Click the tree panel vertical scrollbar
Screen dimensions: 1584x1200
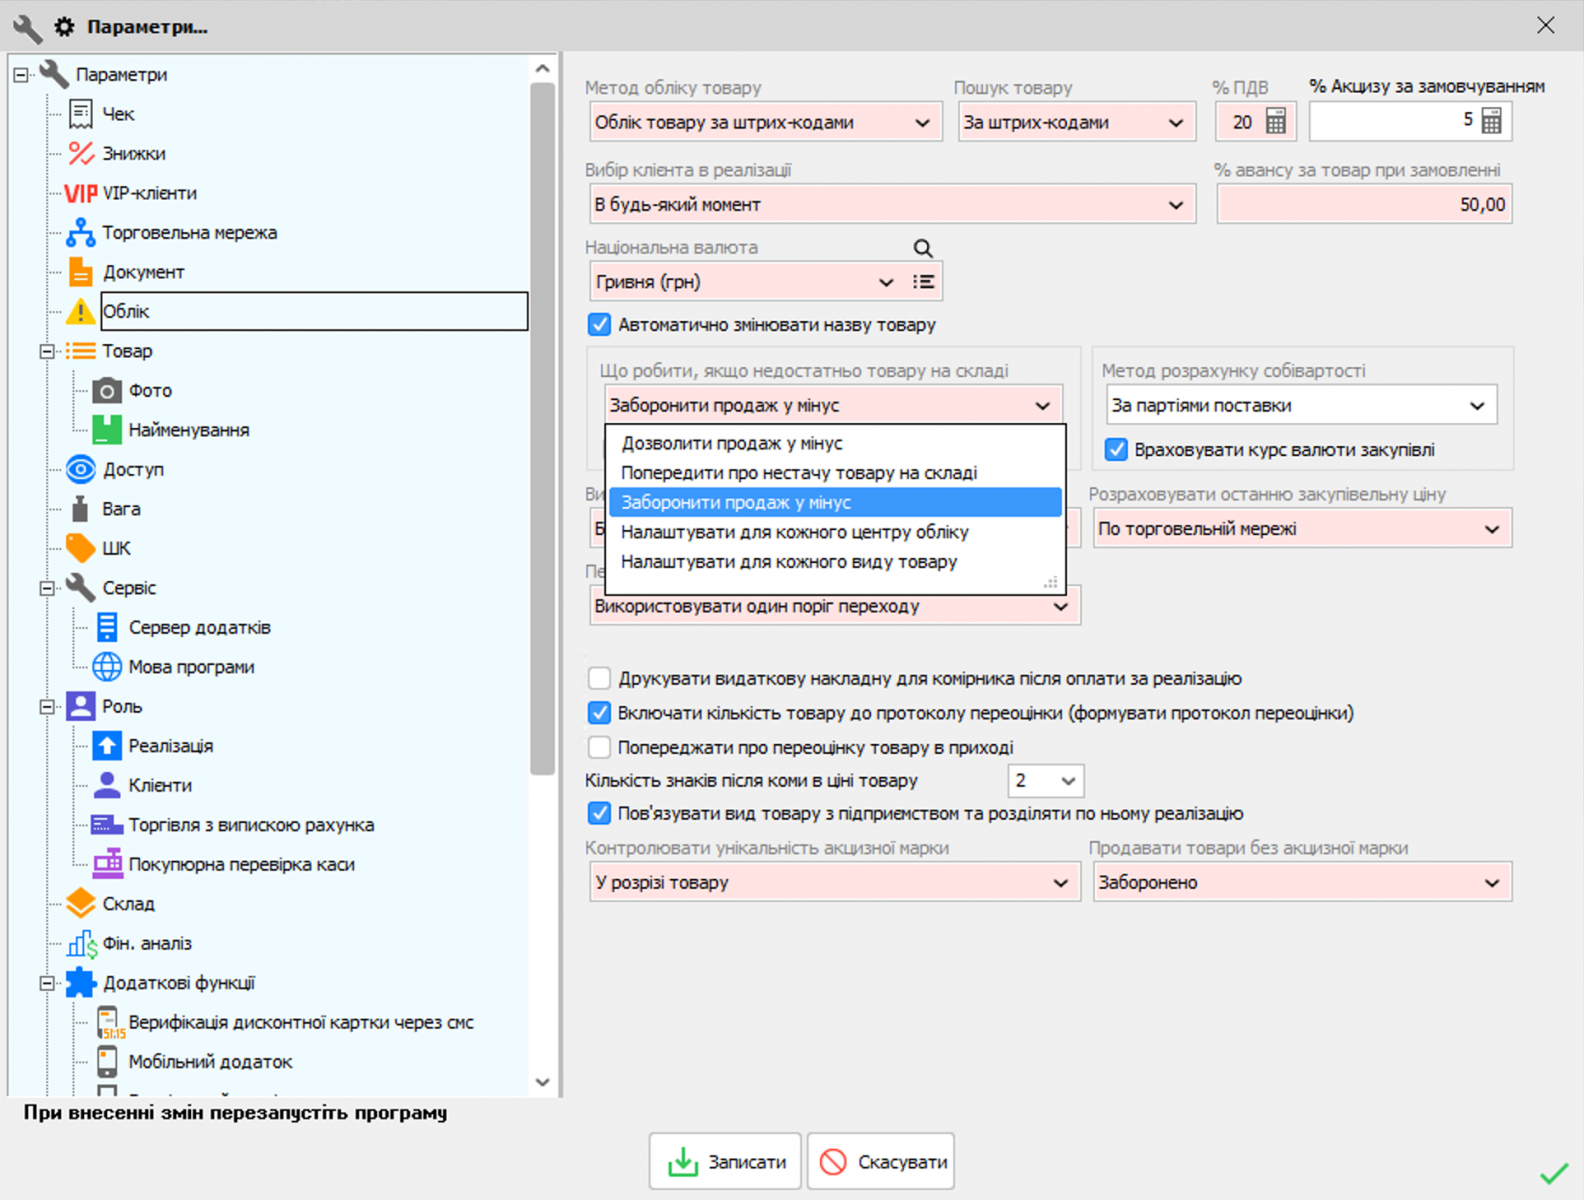coord(542,430)
